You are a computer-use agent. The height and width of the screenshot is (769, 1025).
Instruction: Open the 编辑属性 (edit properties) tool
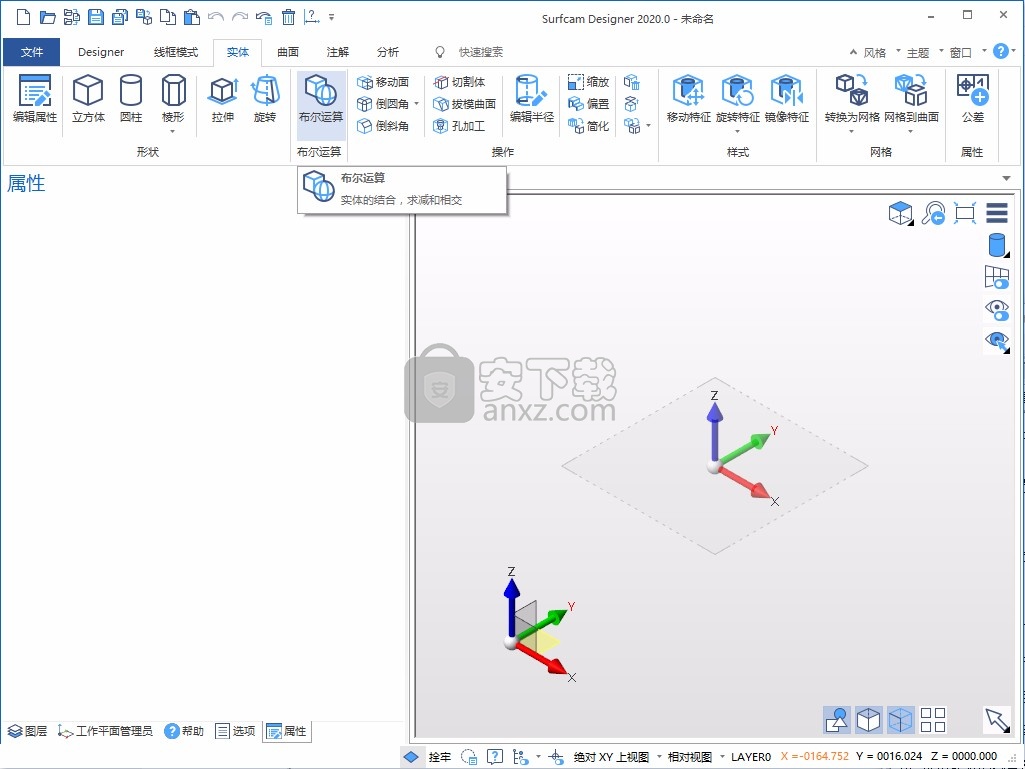35,99
